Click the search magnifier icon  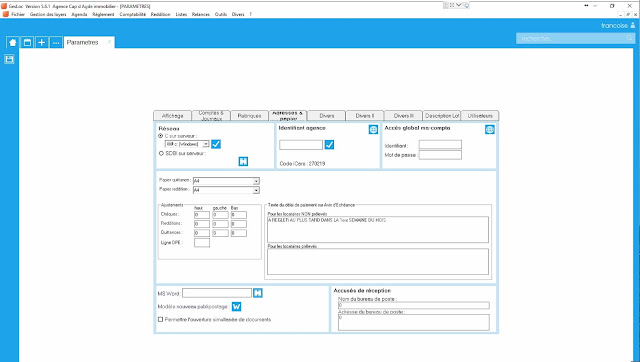(630, 38)
